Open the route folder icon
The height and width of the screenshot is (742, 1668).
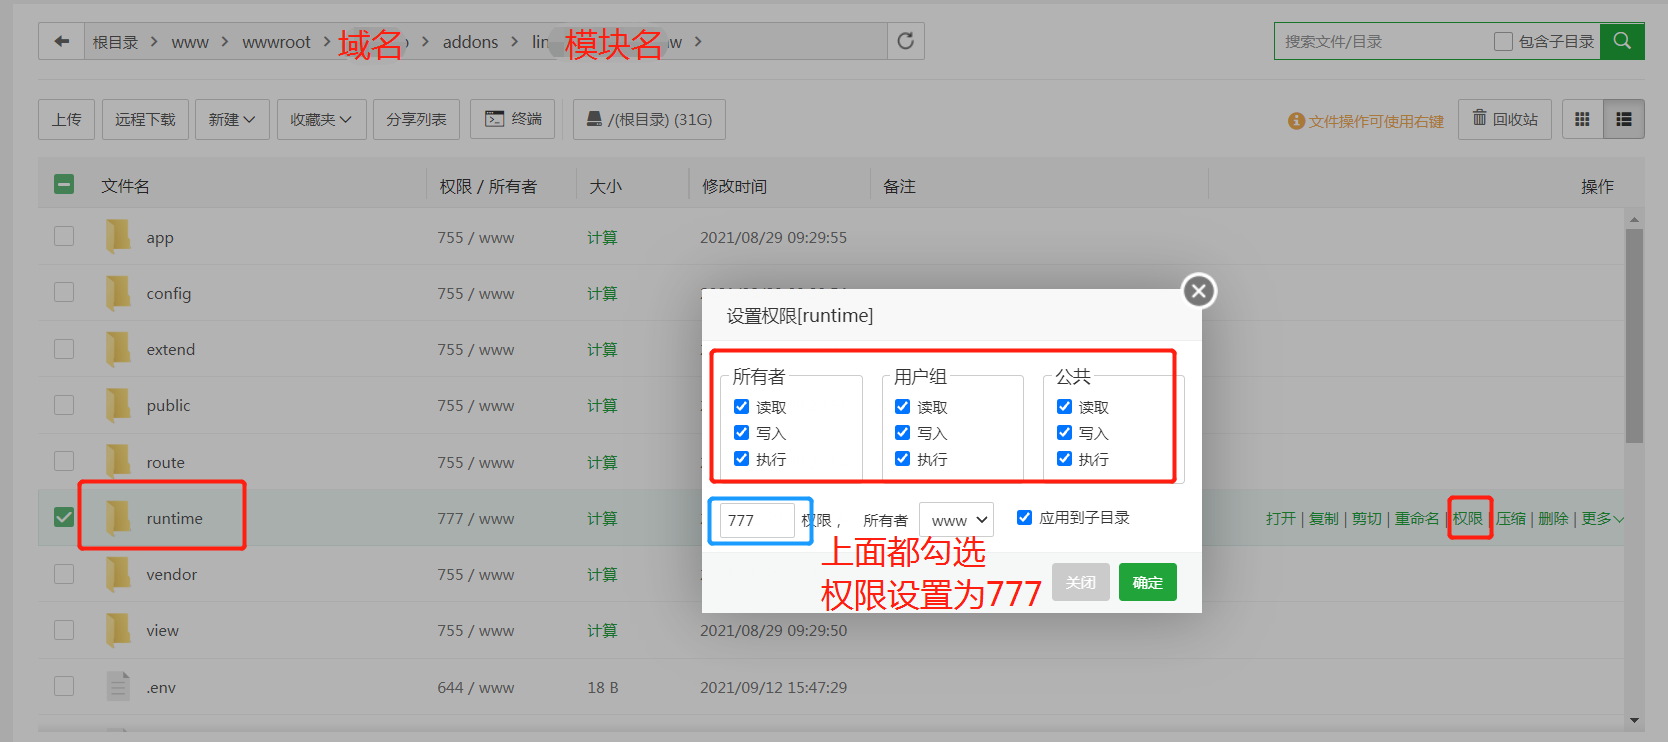click(x=118, y=461)
